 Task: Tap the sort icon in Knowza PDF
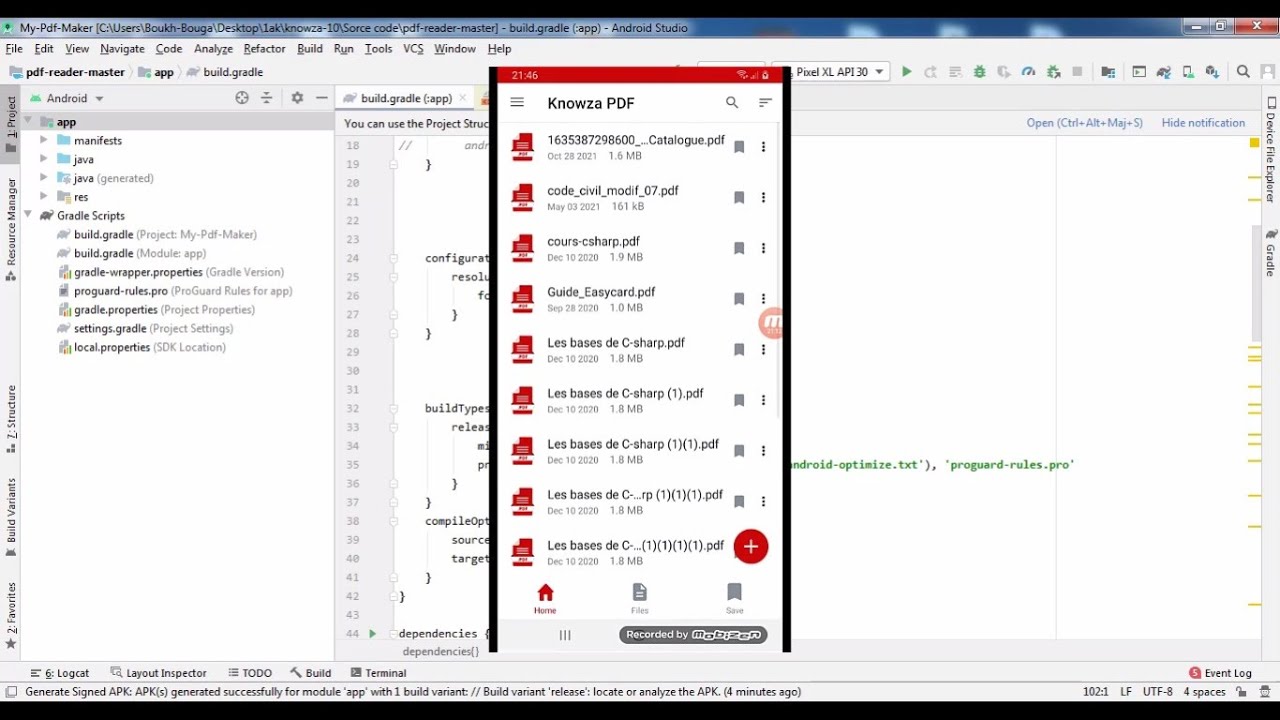pos(765,103)
